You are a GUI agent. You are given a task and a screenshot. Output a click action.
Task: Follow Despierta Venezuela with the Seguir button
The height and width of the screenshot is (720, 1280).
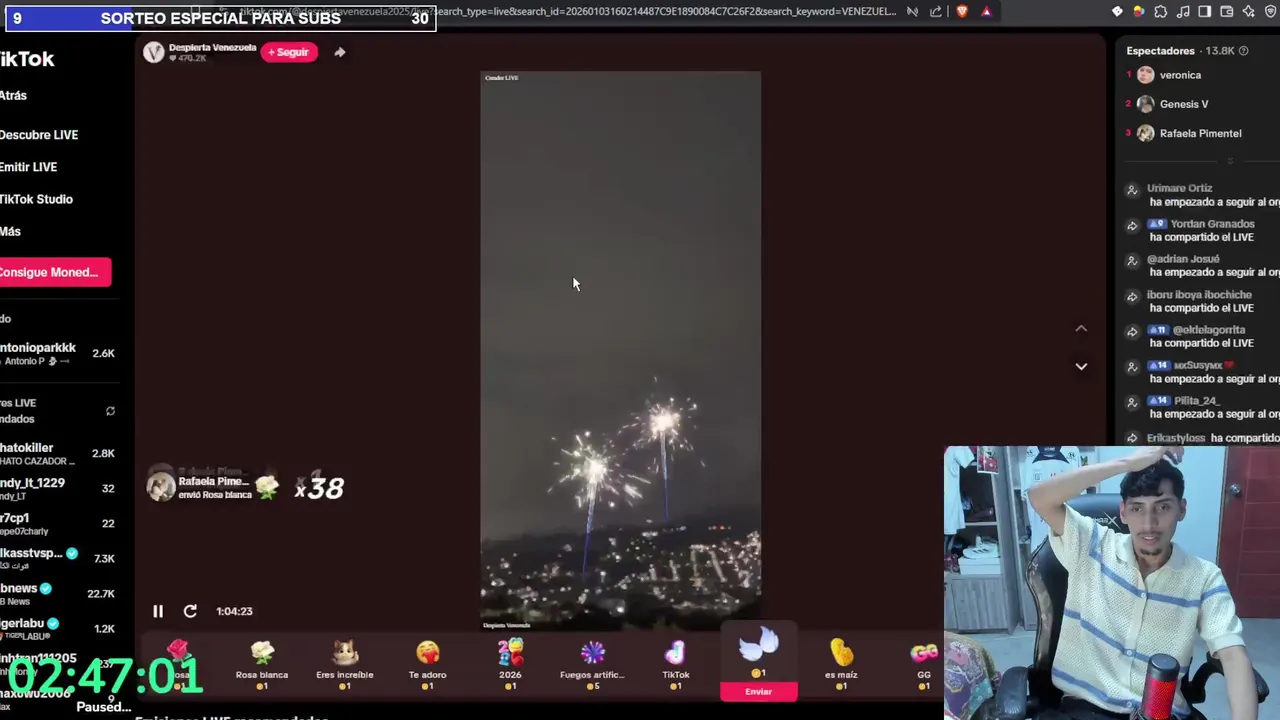[289, 52]
